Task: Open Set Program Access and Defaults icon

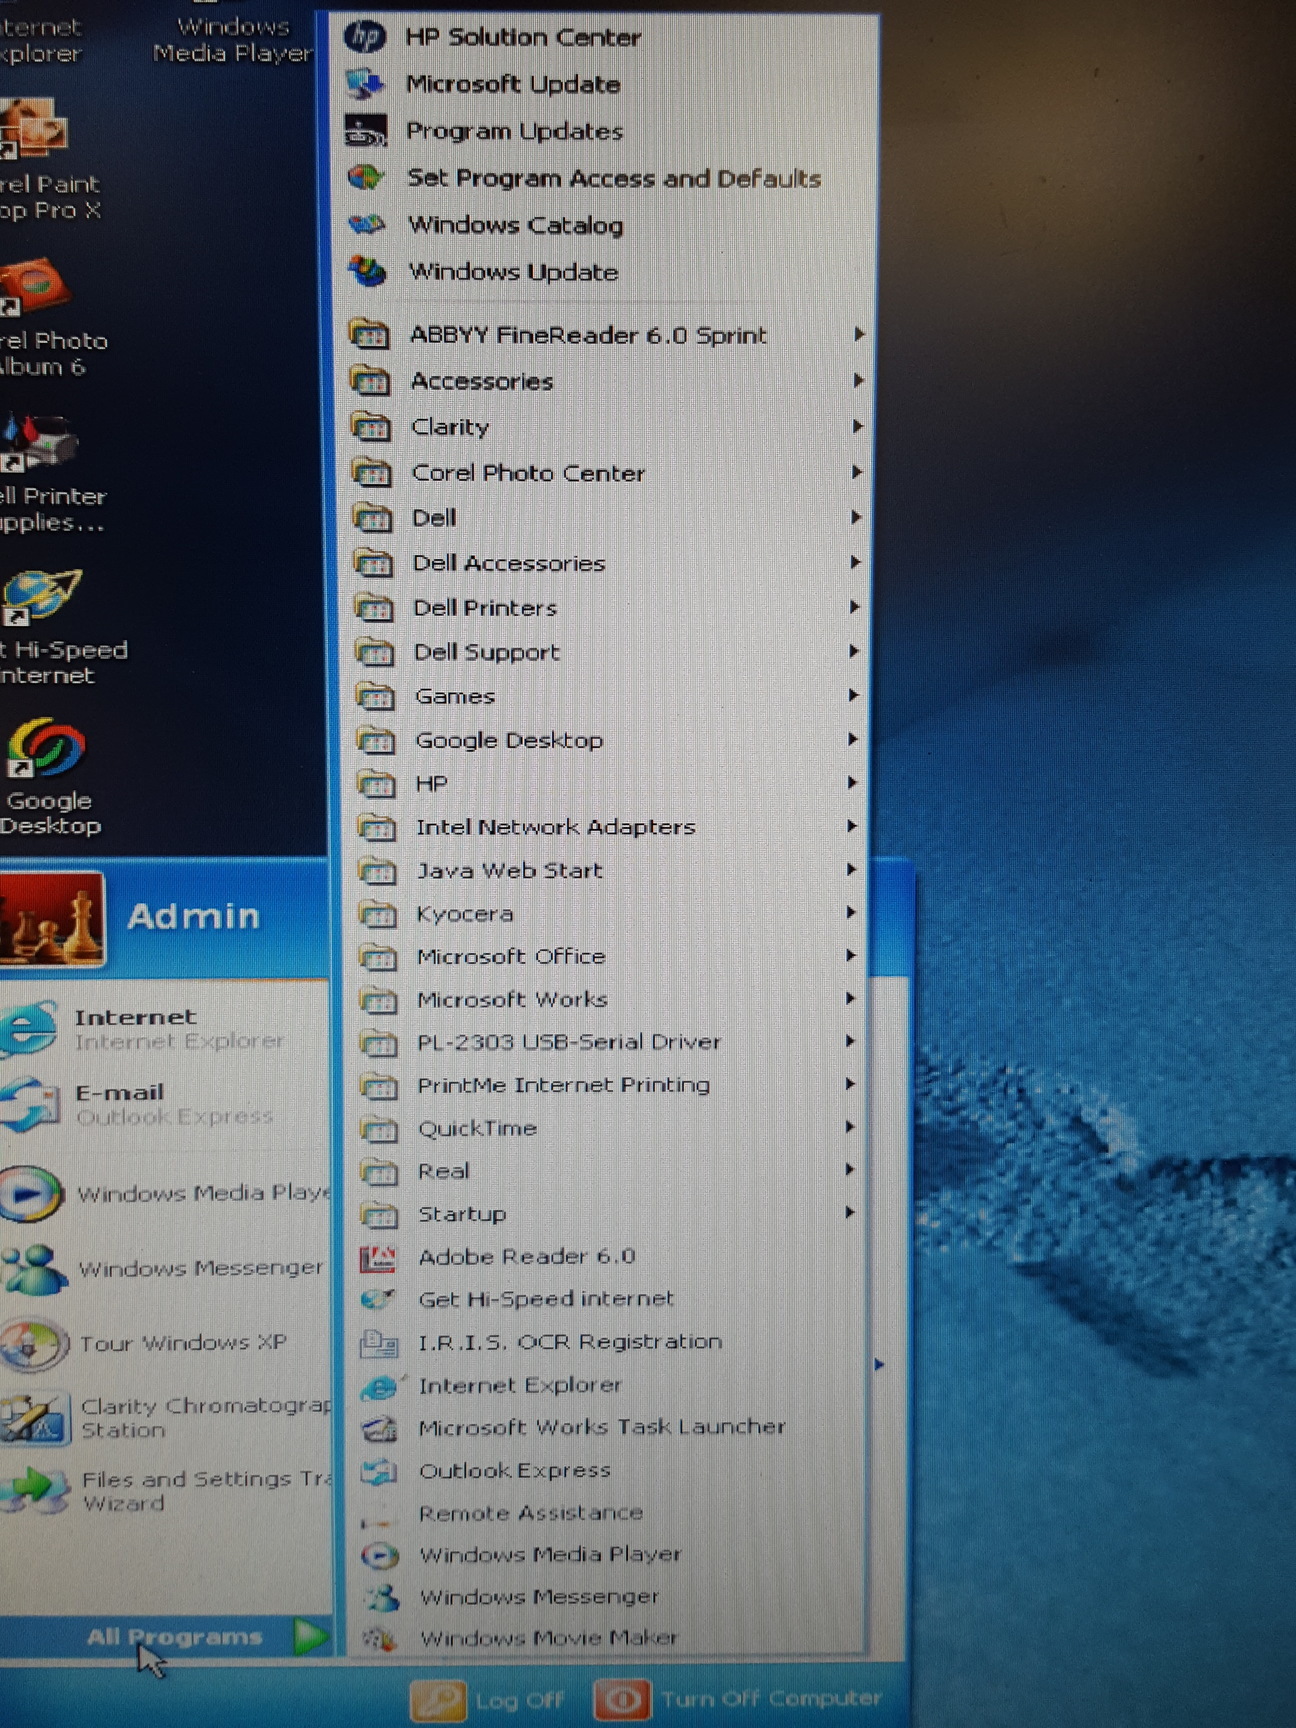Action: 366,178
